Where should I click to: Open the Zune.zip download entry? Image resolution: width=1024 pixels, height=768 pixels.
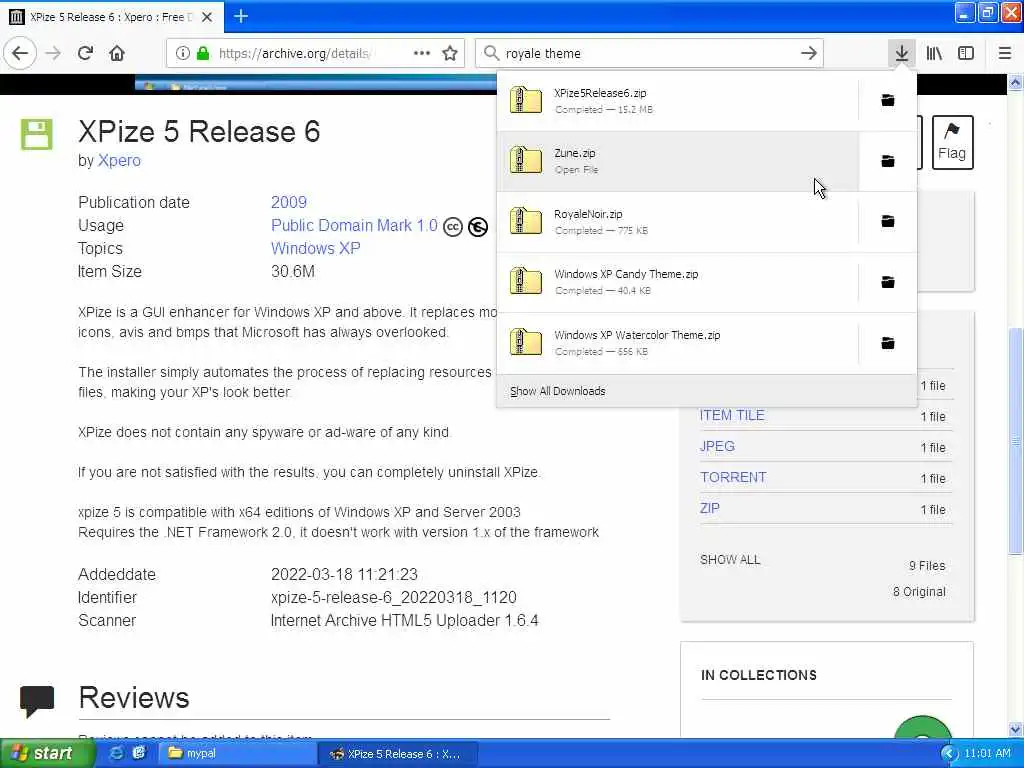[678, 161]
